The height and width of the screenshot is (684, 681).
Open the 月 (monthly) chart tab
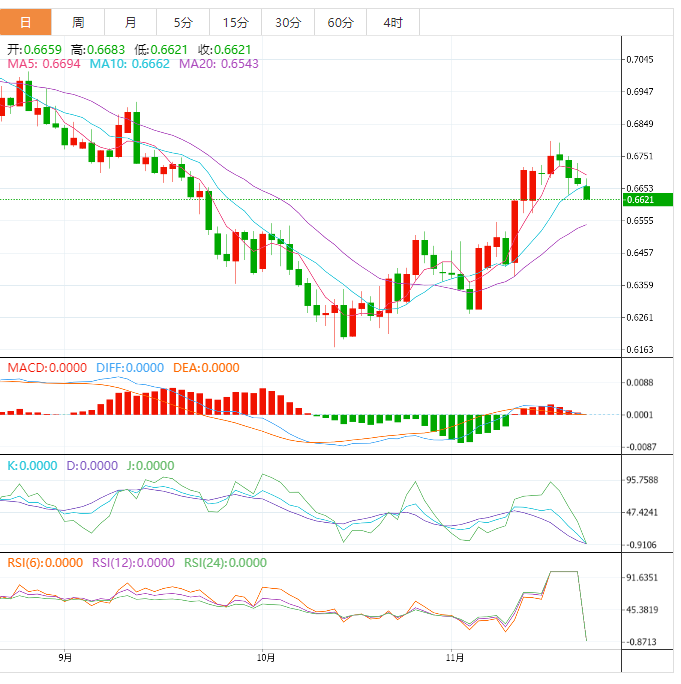point(131,22)
